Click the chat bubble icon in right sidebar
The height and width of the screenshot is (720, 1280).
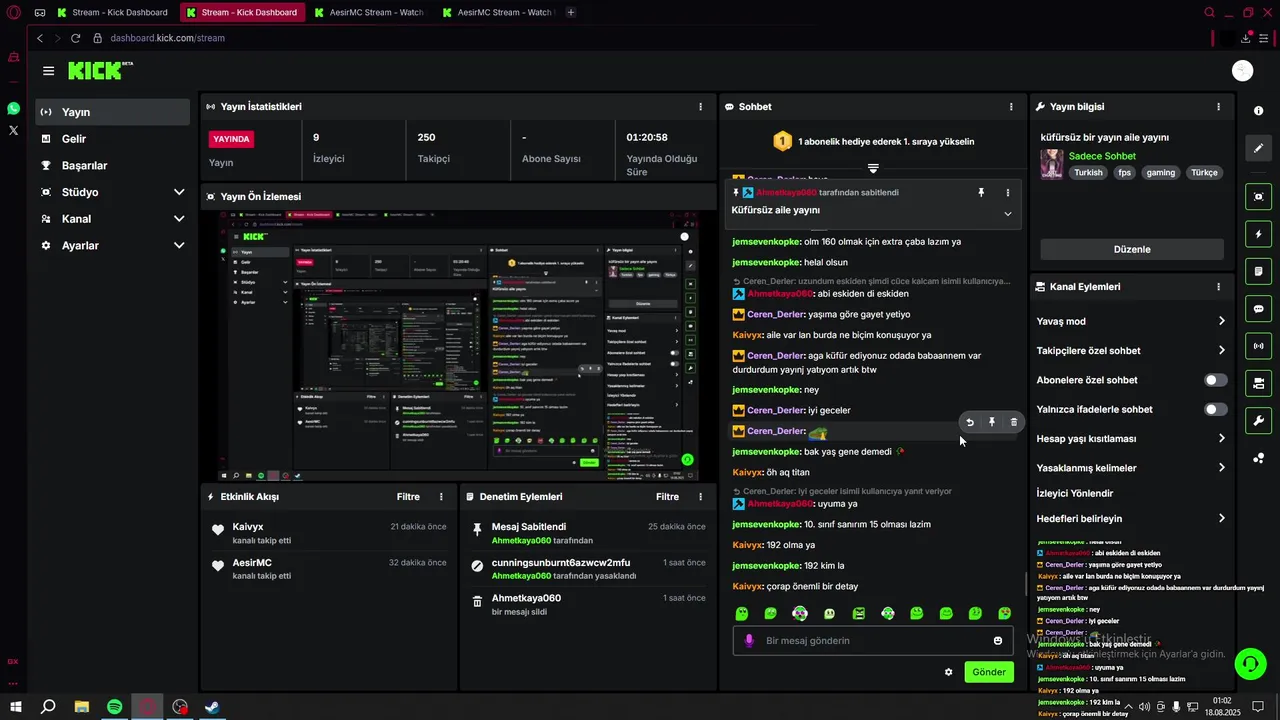coord(1258,309)
